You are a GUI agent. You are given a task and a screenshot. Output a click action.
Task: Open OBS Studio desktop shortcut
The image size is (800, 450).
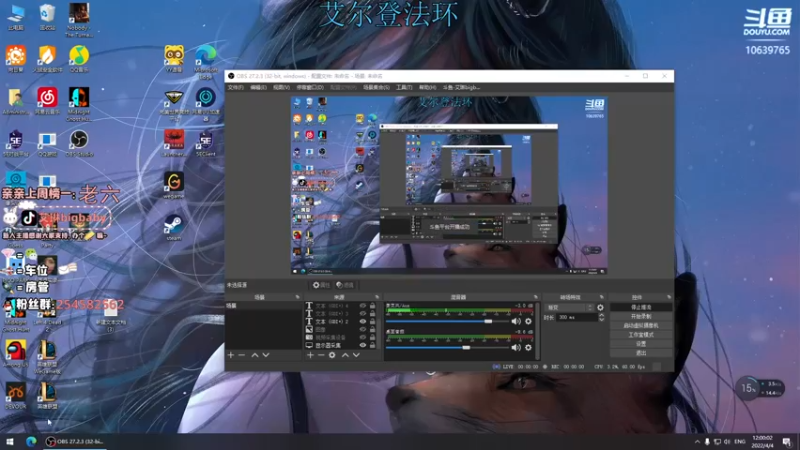click(x=79, y=143)
